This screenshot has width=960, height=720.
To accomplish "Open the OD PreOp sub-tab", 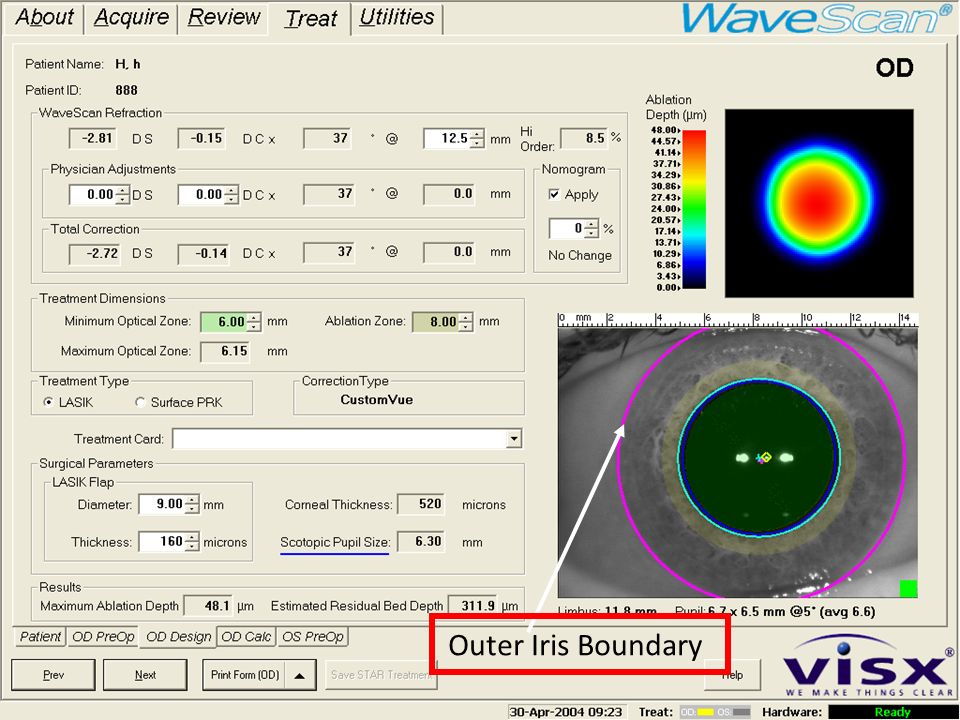I will 103,637.
